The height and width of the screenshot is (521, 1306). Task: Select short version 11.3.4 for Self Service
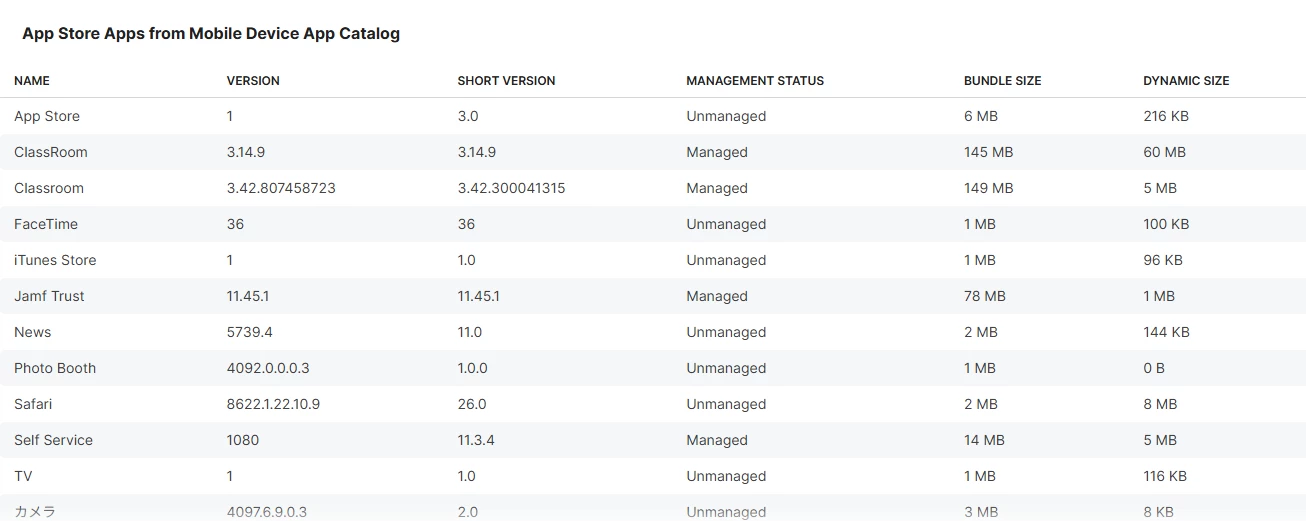pos(476,440)
